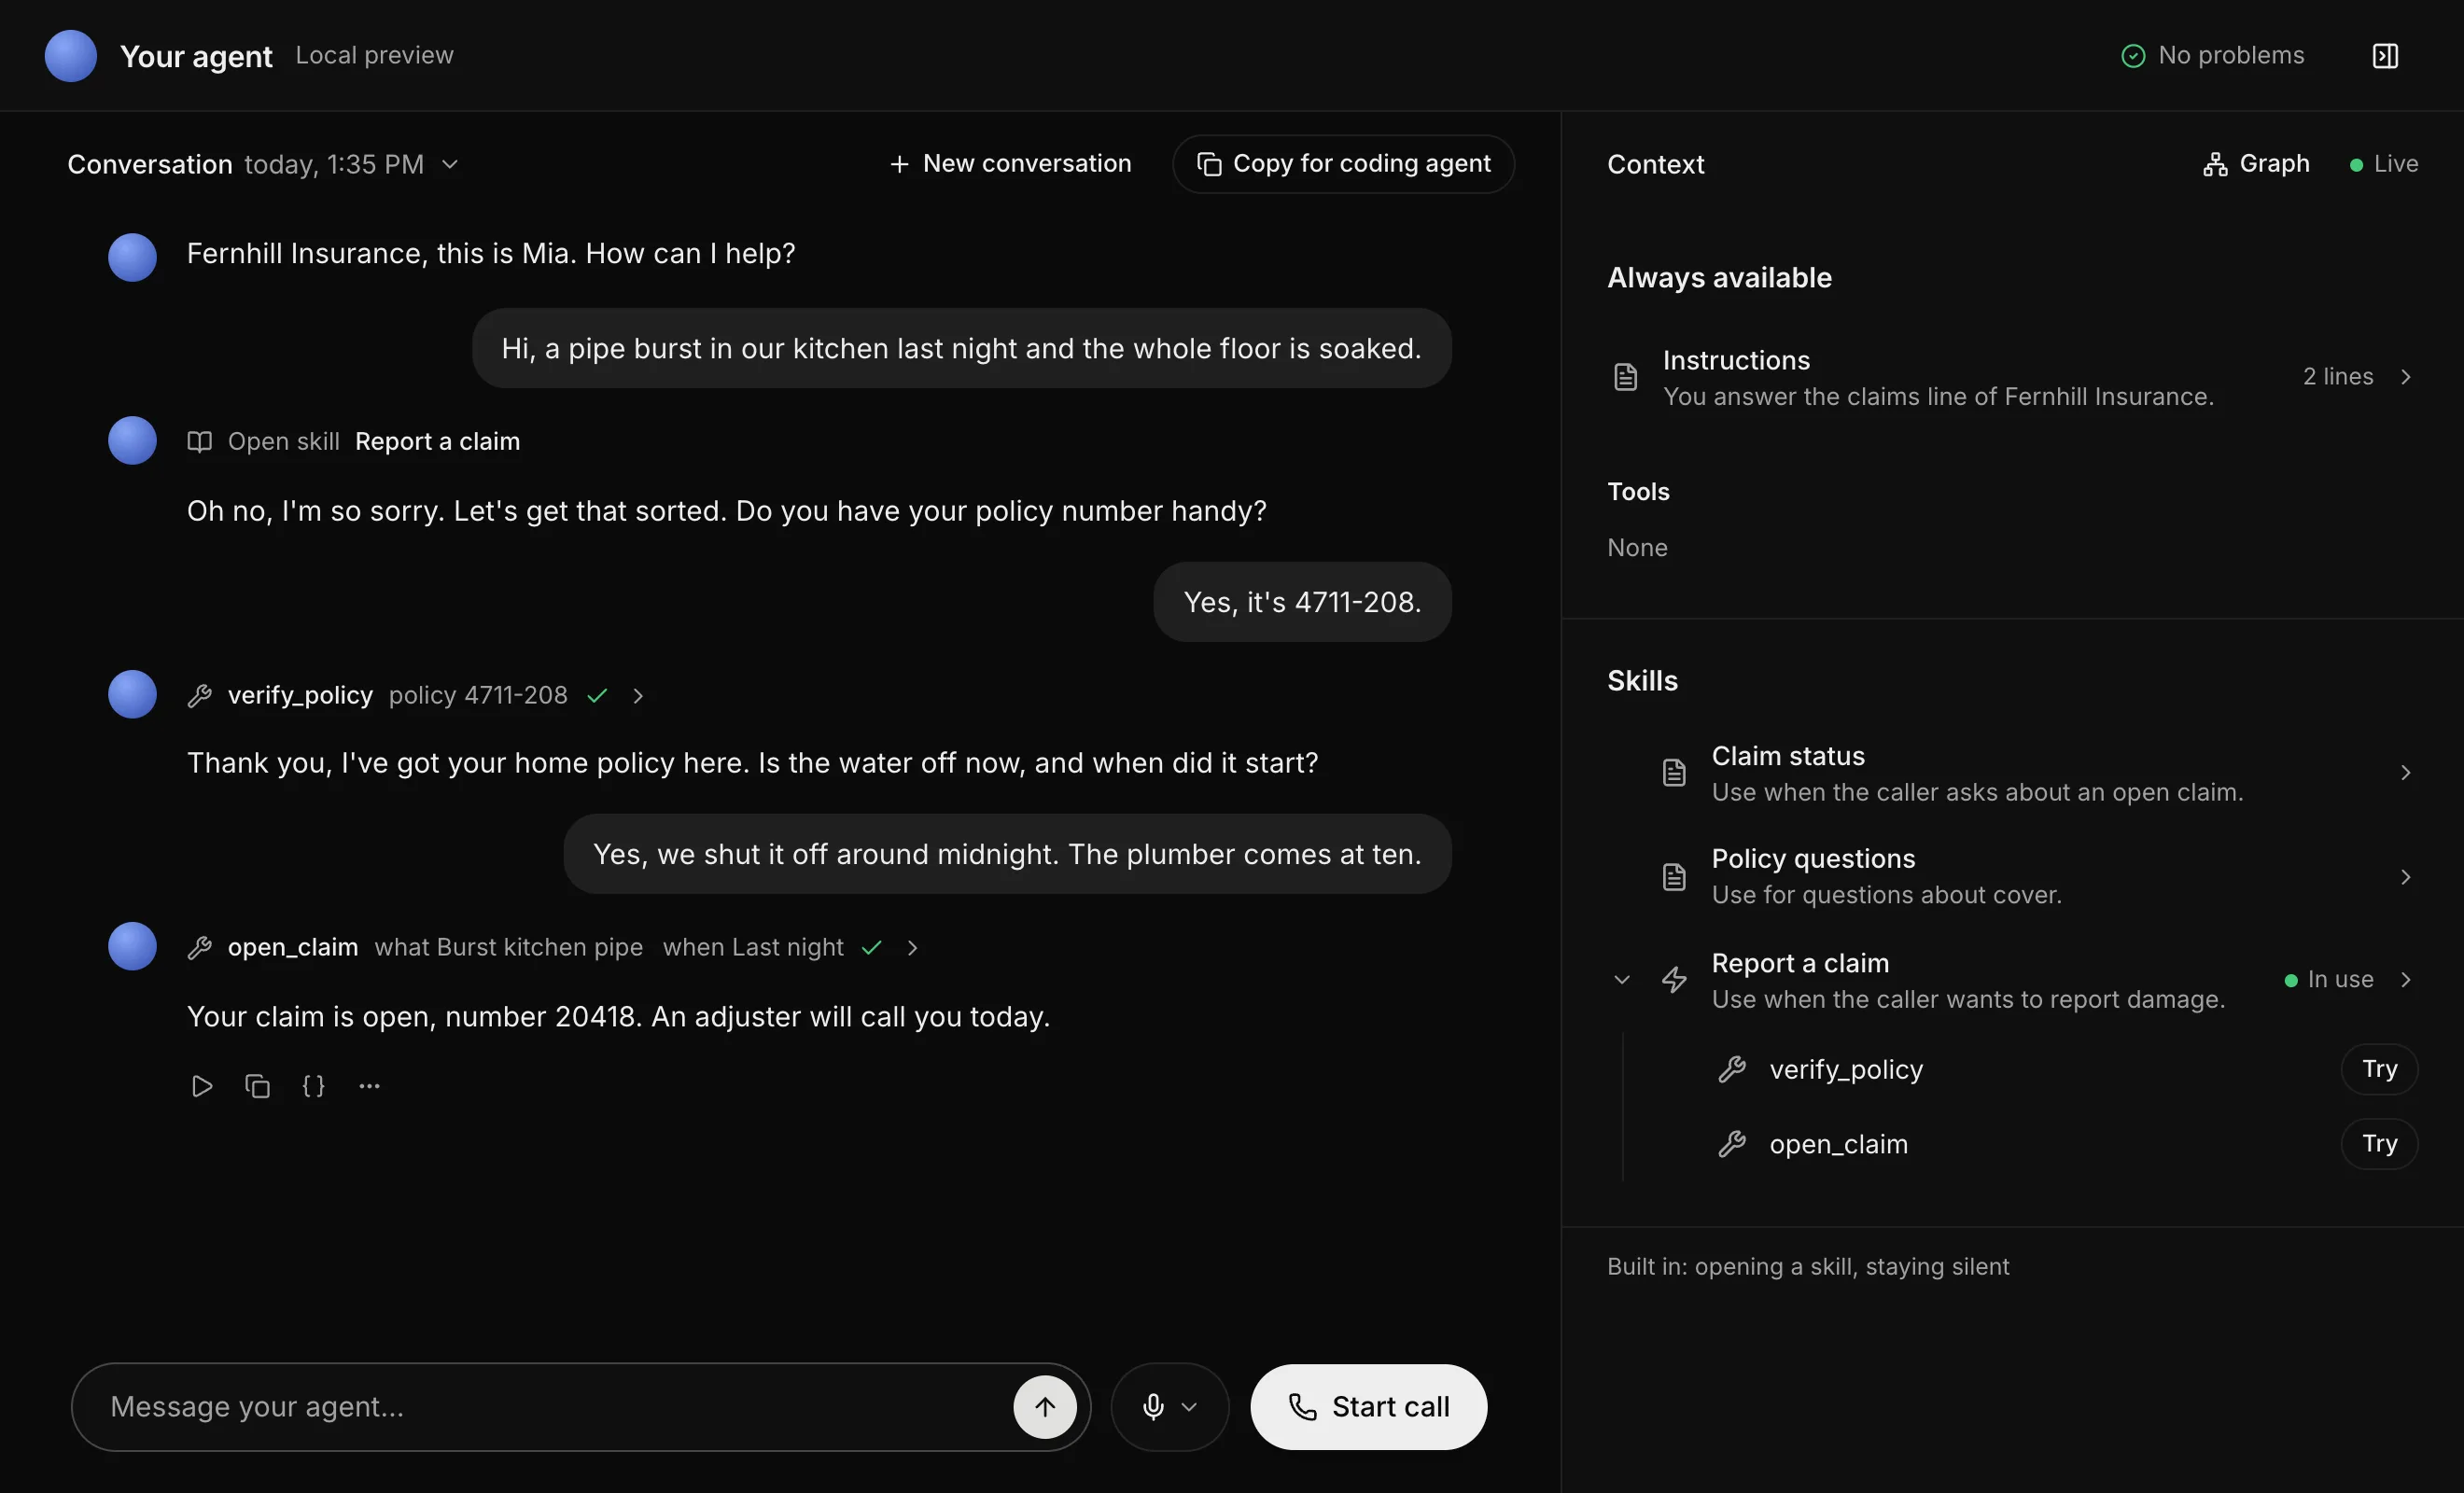Click the Report a claim lightning icon
2464x1493 pixels.
point(1674,980)
